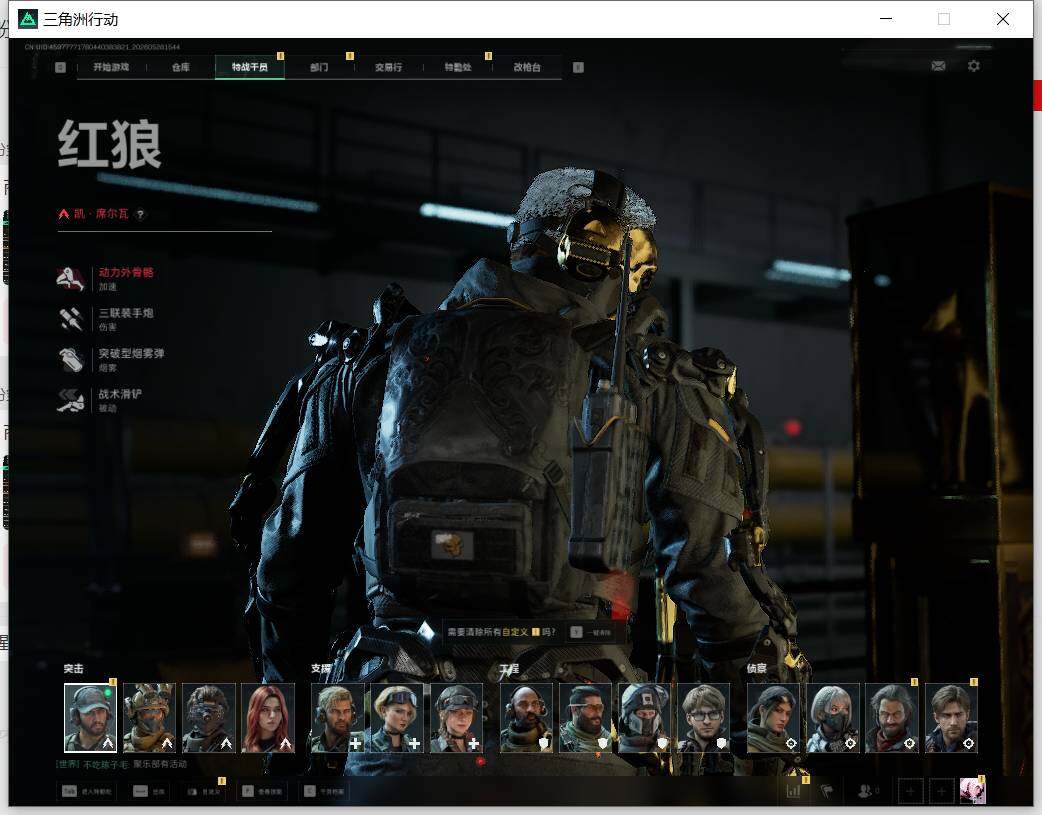Click the flag icon in bottom bar
Screen dimensions: 1042x815
[827, 791]
